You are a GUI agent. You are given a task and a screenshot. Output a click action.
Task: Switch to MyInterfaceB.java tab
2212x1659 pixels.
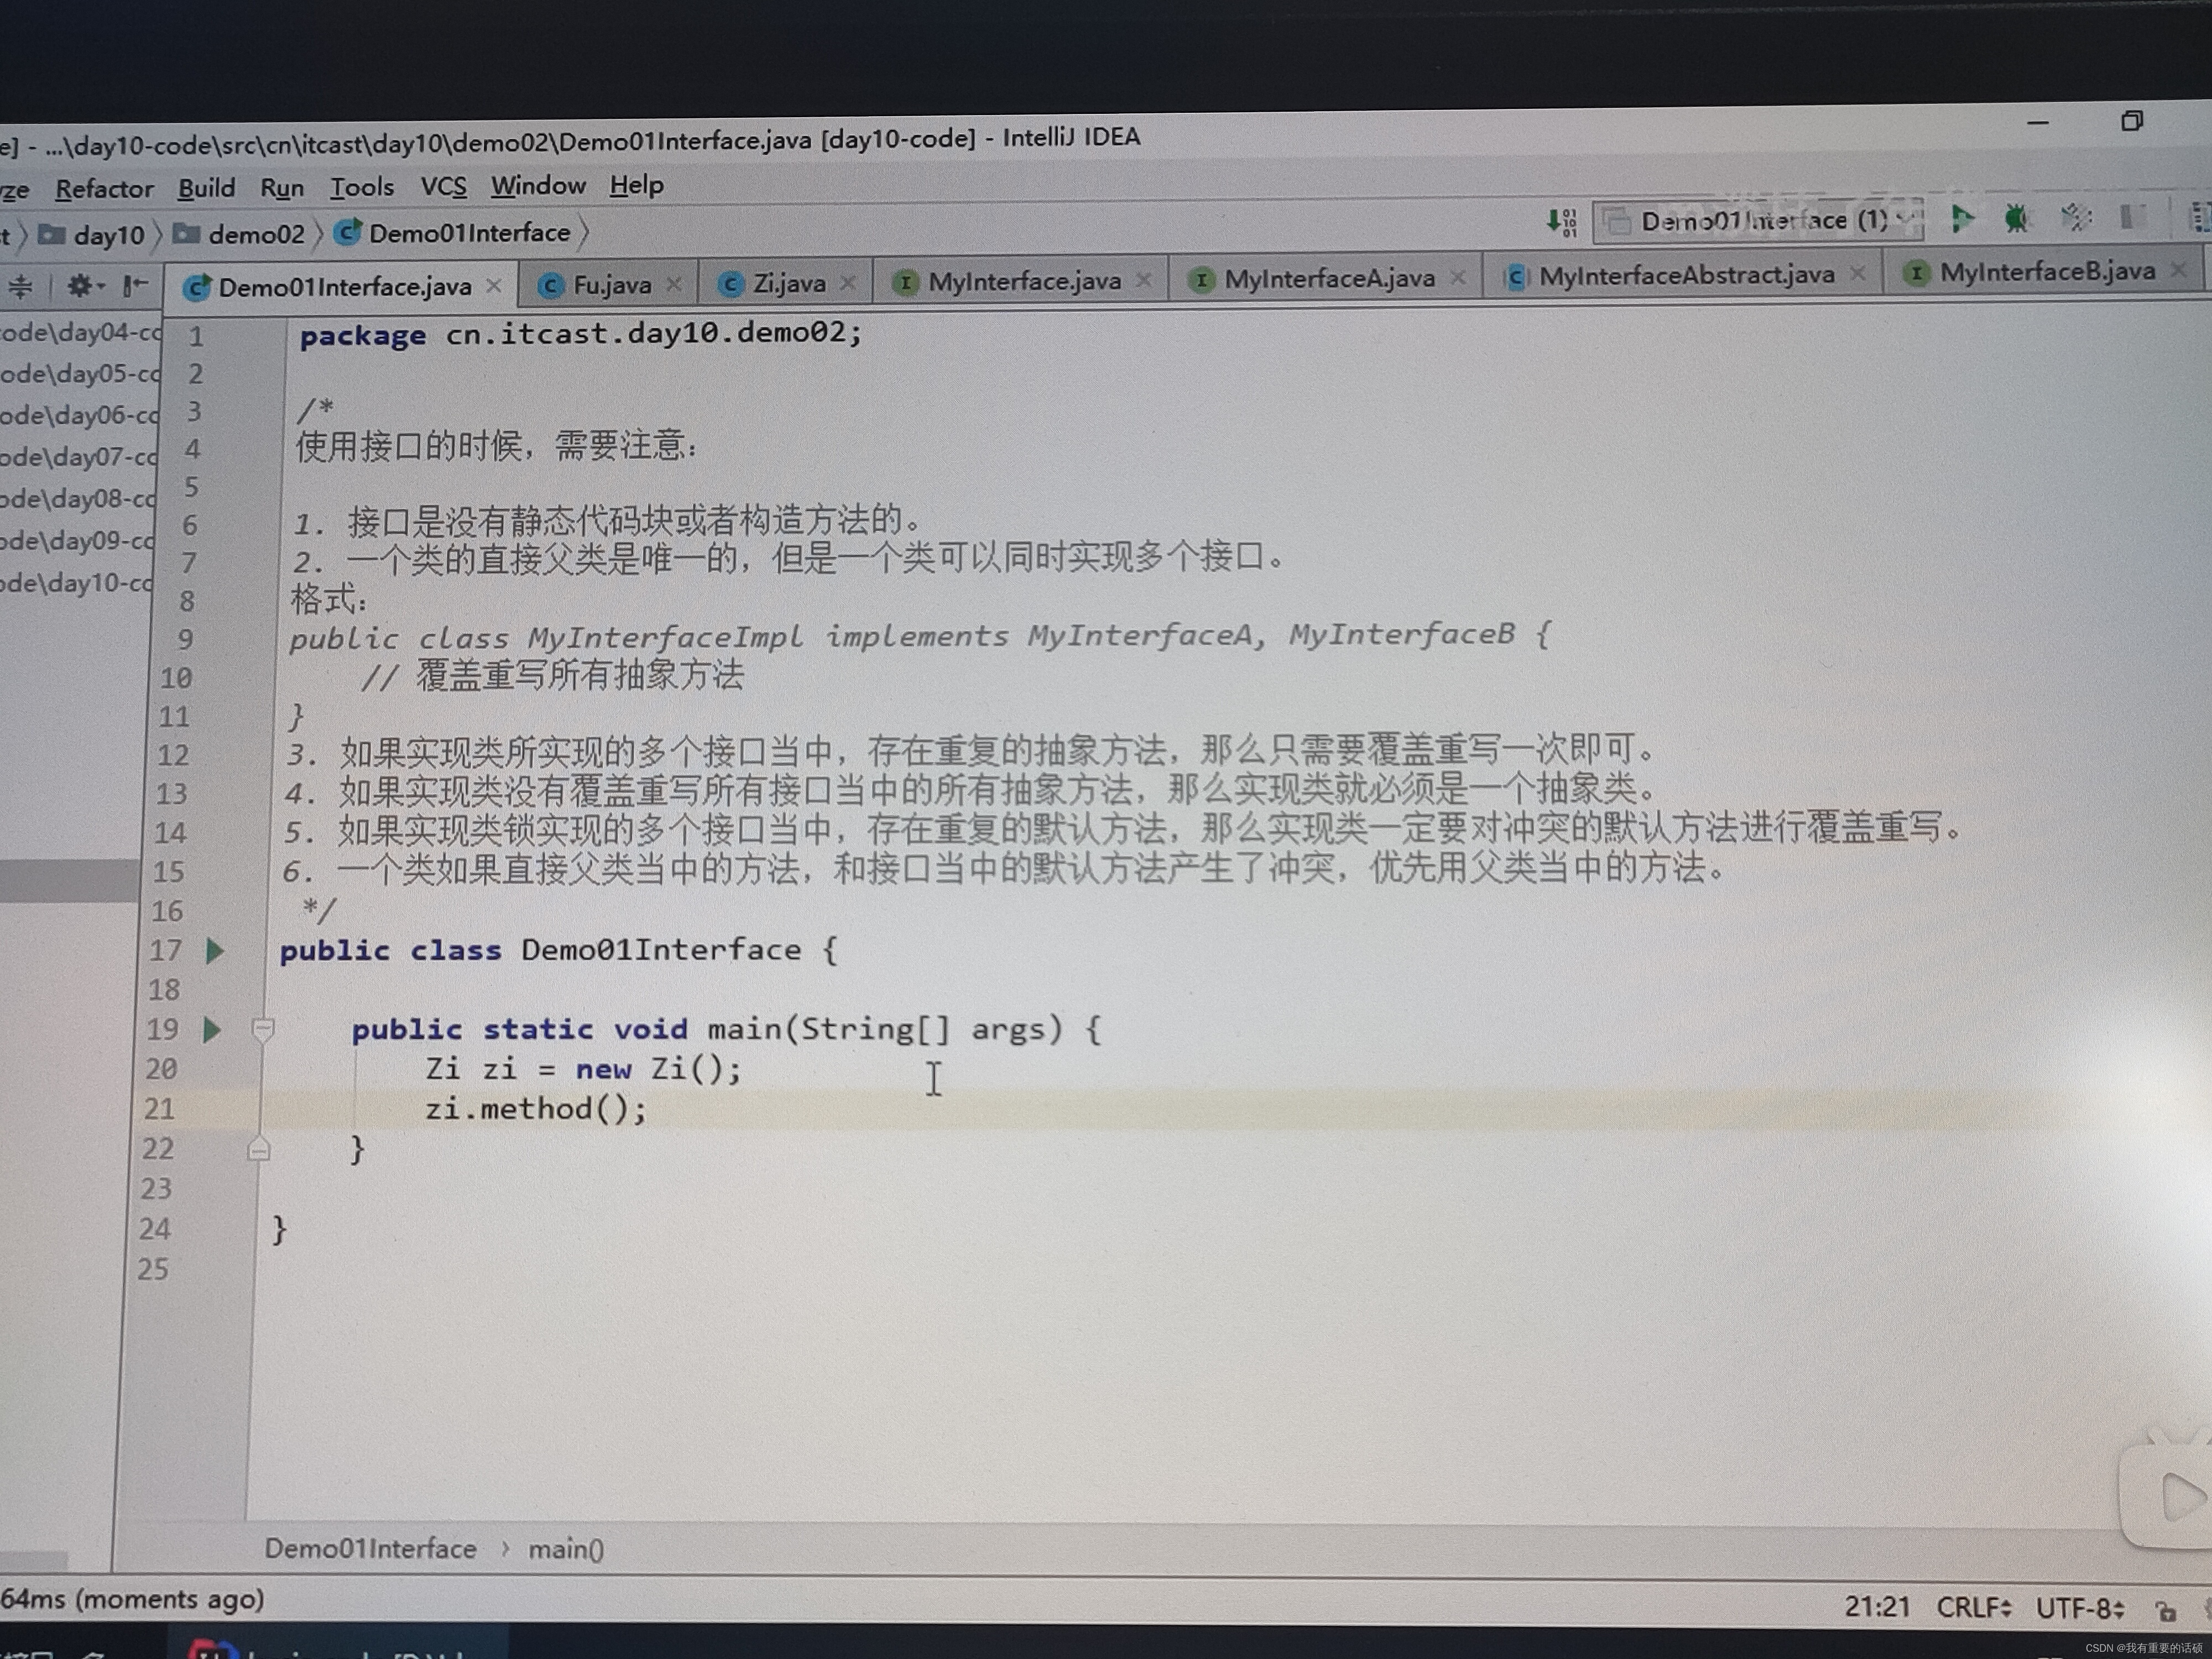tap(2045, 272)
